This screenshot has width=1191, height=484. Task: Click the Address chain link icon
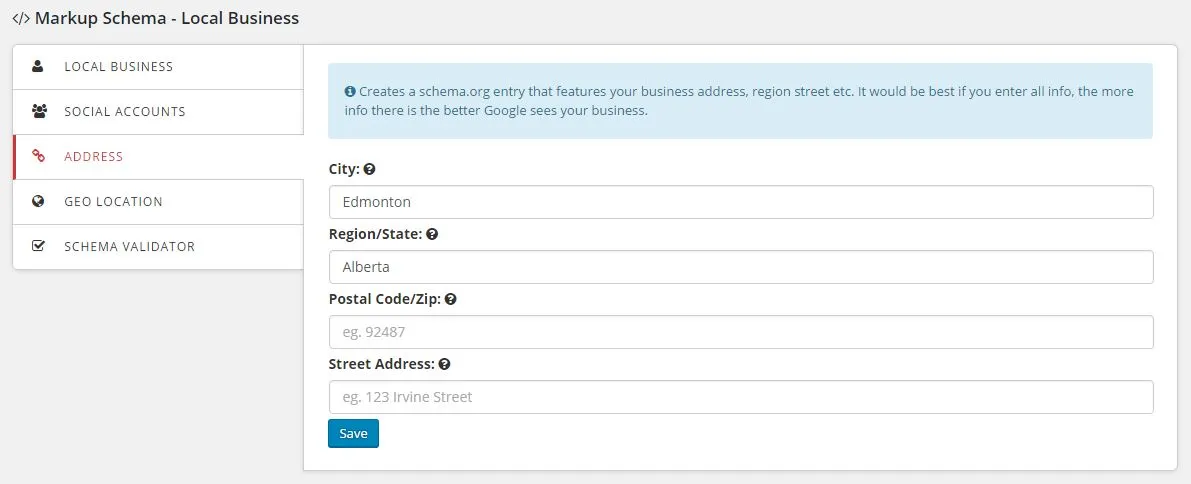[38, 157]
